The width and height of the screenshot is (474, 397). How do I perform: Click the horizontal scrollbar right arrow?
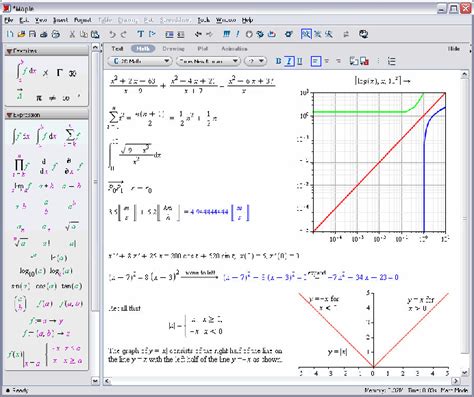pos(456,381)
